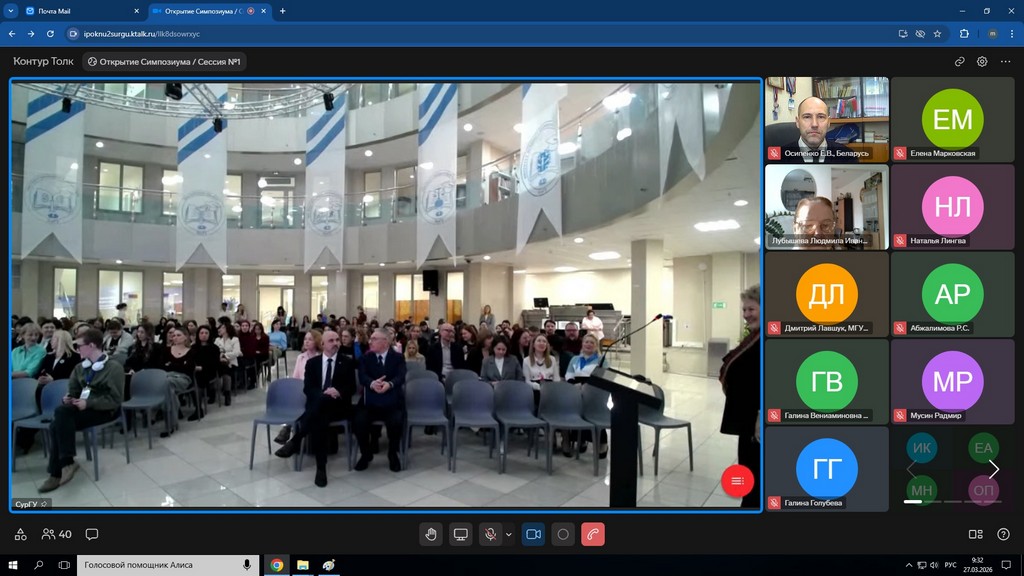Open the meeting chat

coord(92,534)
